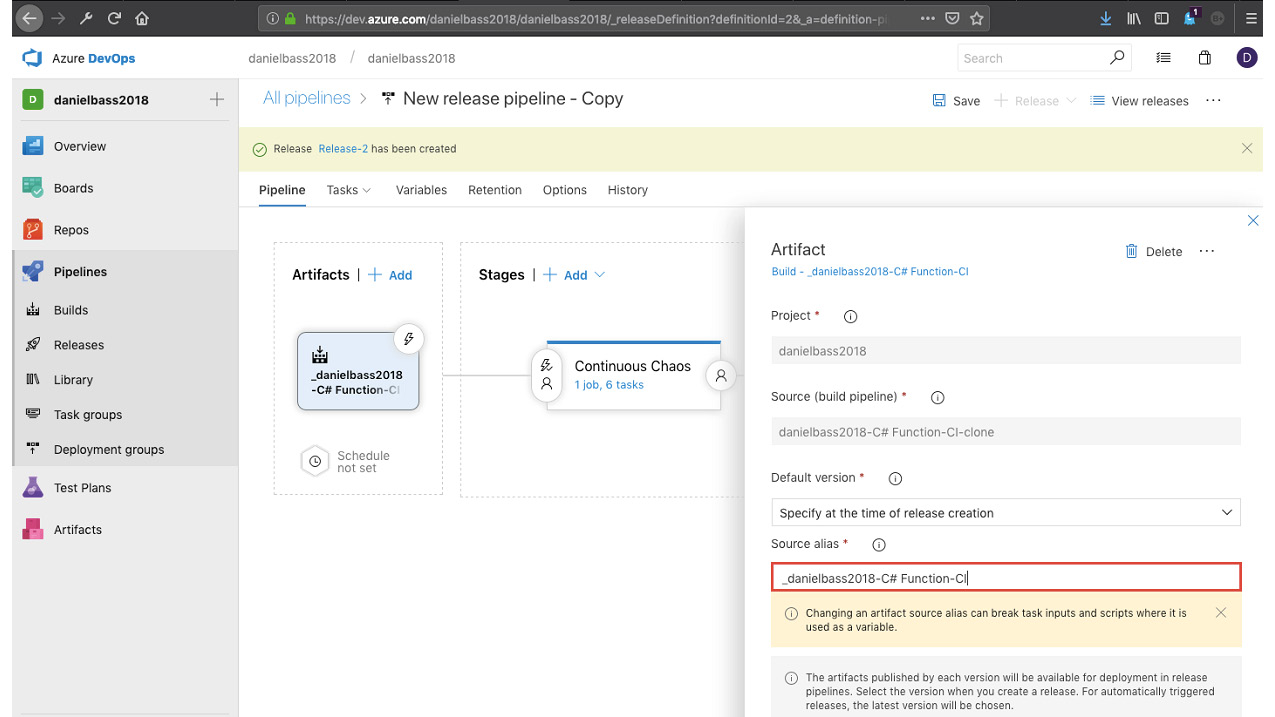Switch to the Options tab
The height and width of the screenshot is (717, 1275).
click(x=565, y=190)
